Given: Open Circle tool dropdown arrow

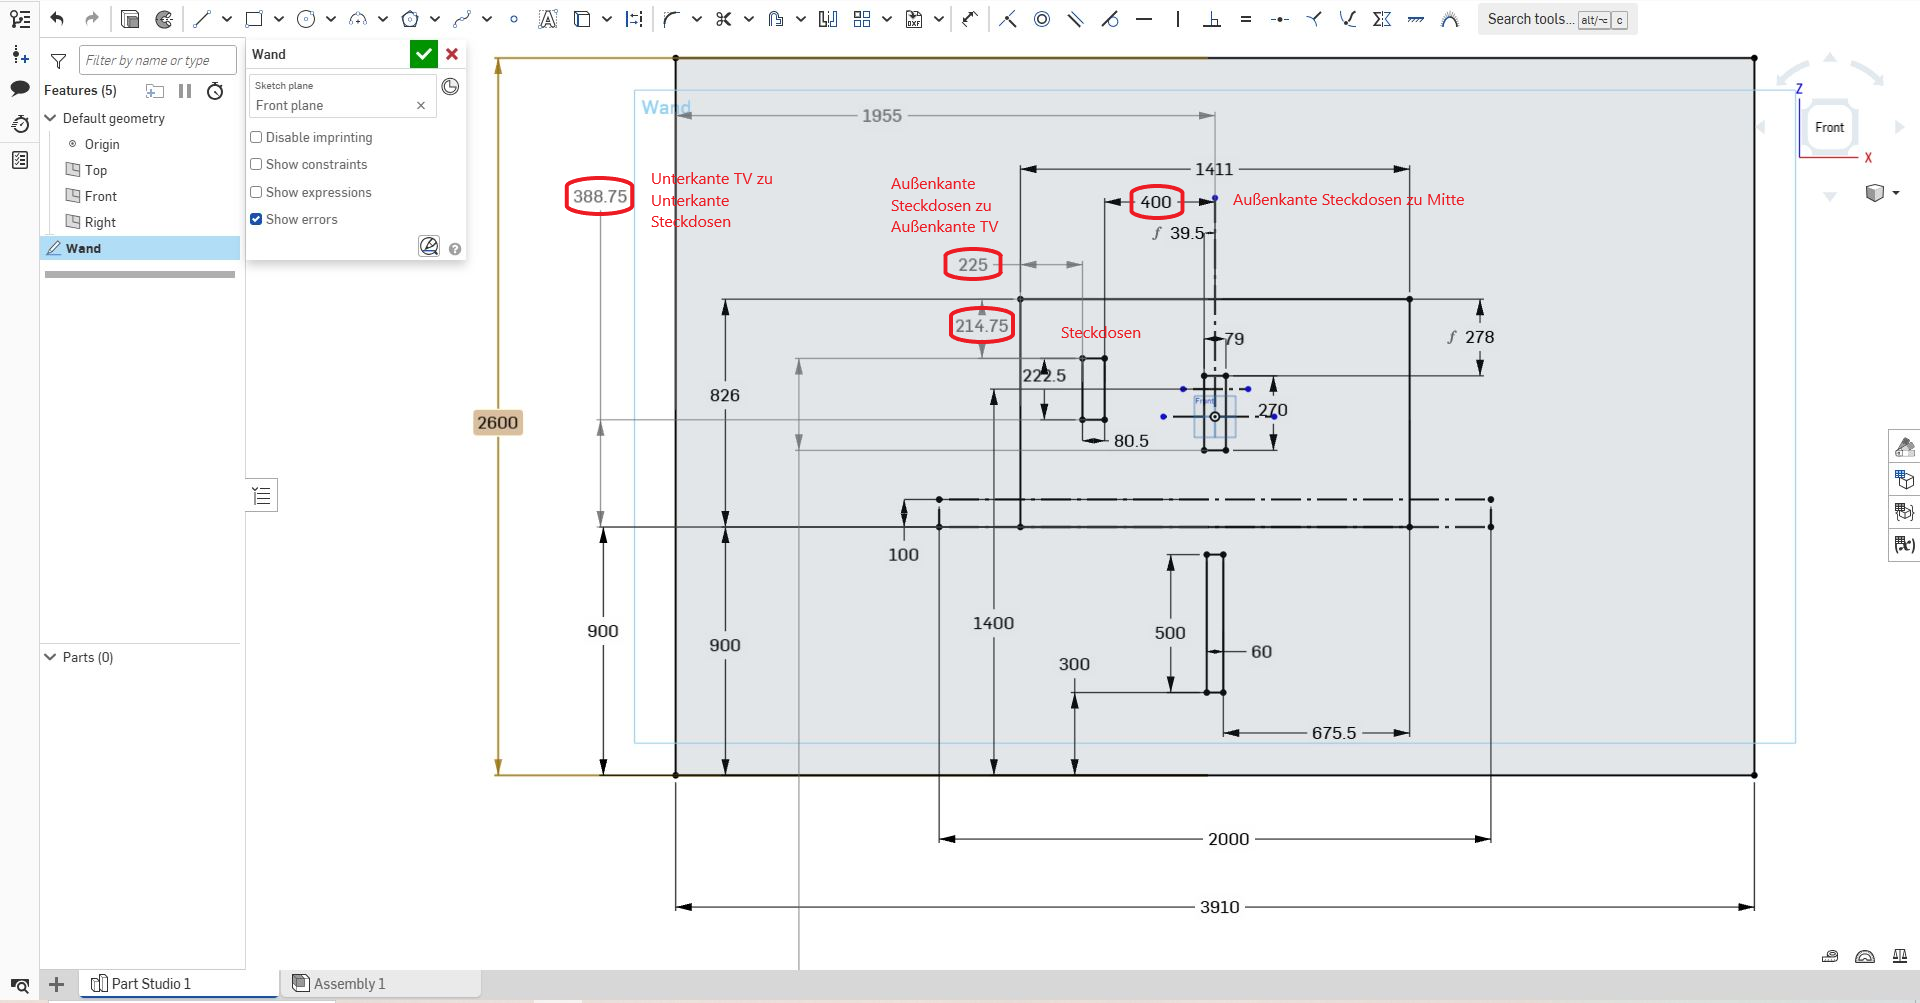Looking at the screenshot, I should point(331,19).
